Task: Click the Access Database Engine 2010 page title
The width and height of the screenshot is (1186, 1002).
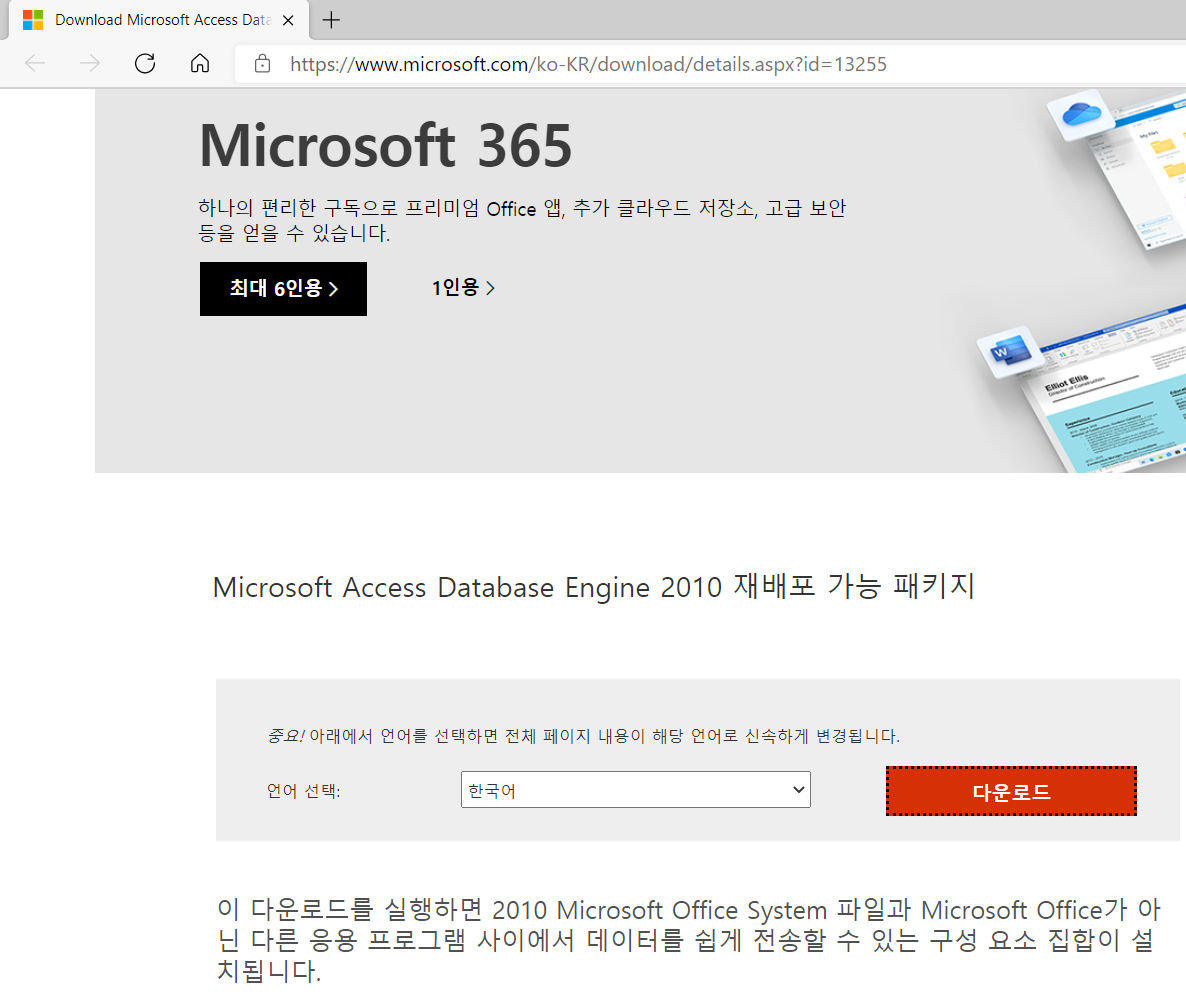Action: 593,587
